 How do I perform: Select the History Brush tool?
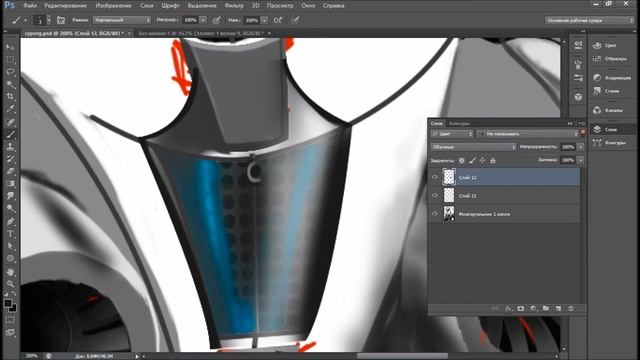pos(10,159)
